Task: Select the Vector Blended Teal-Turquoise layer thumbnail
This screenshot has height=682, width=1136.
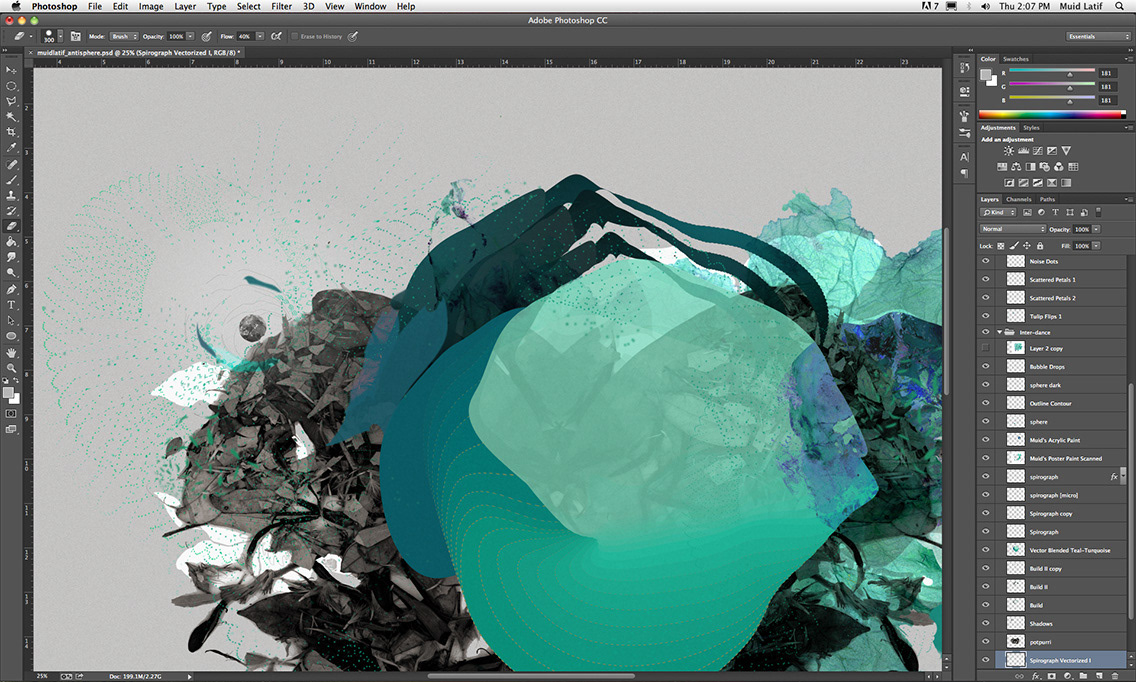Action: pyautogui.click(x=1016, y=550)
